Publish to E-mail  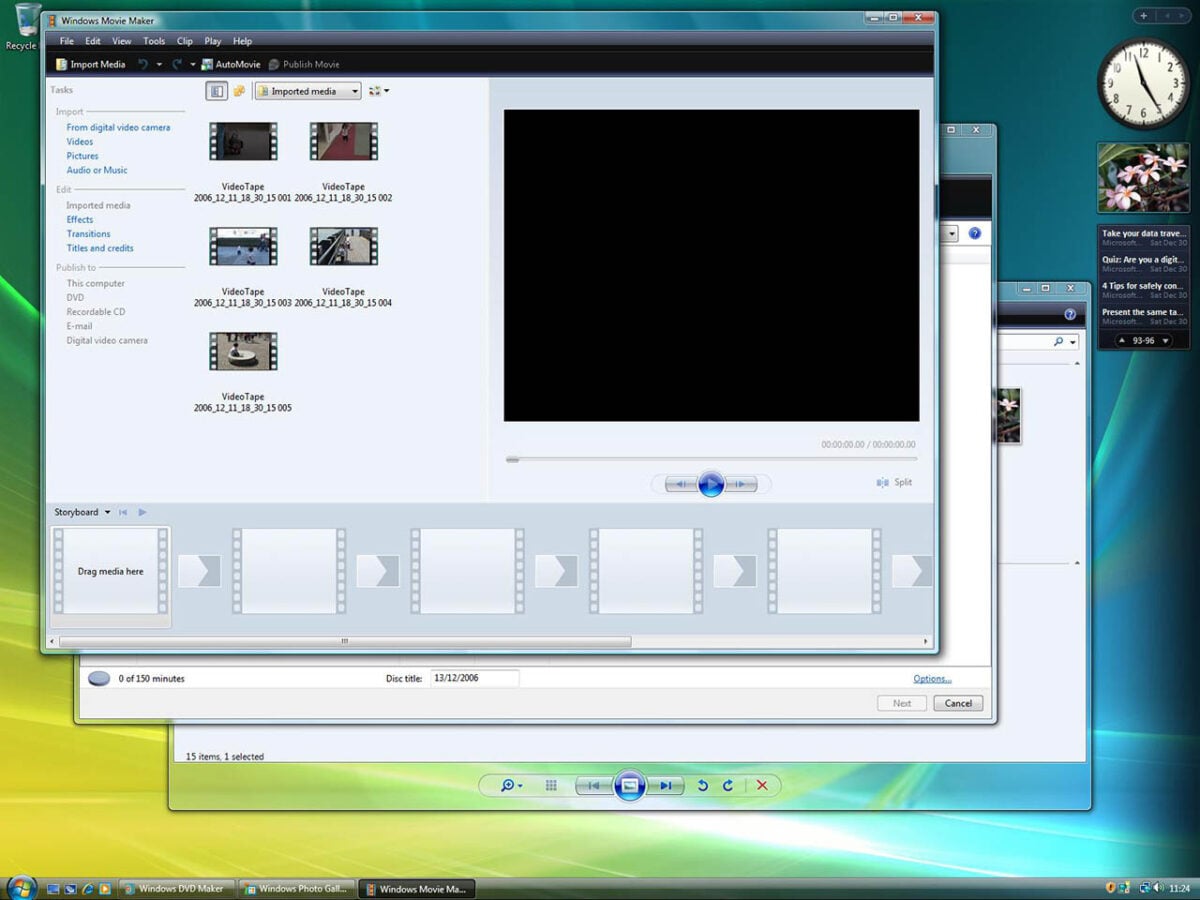point(80,326)
